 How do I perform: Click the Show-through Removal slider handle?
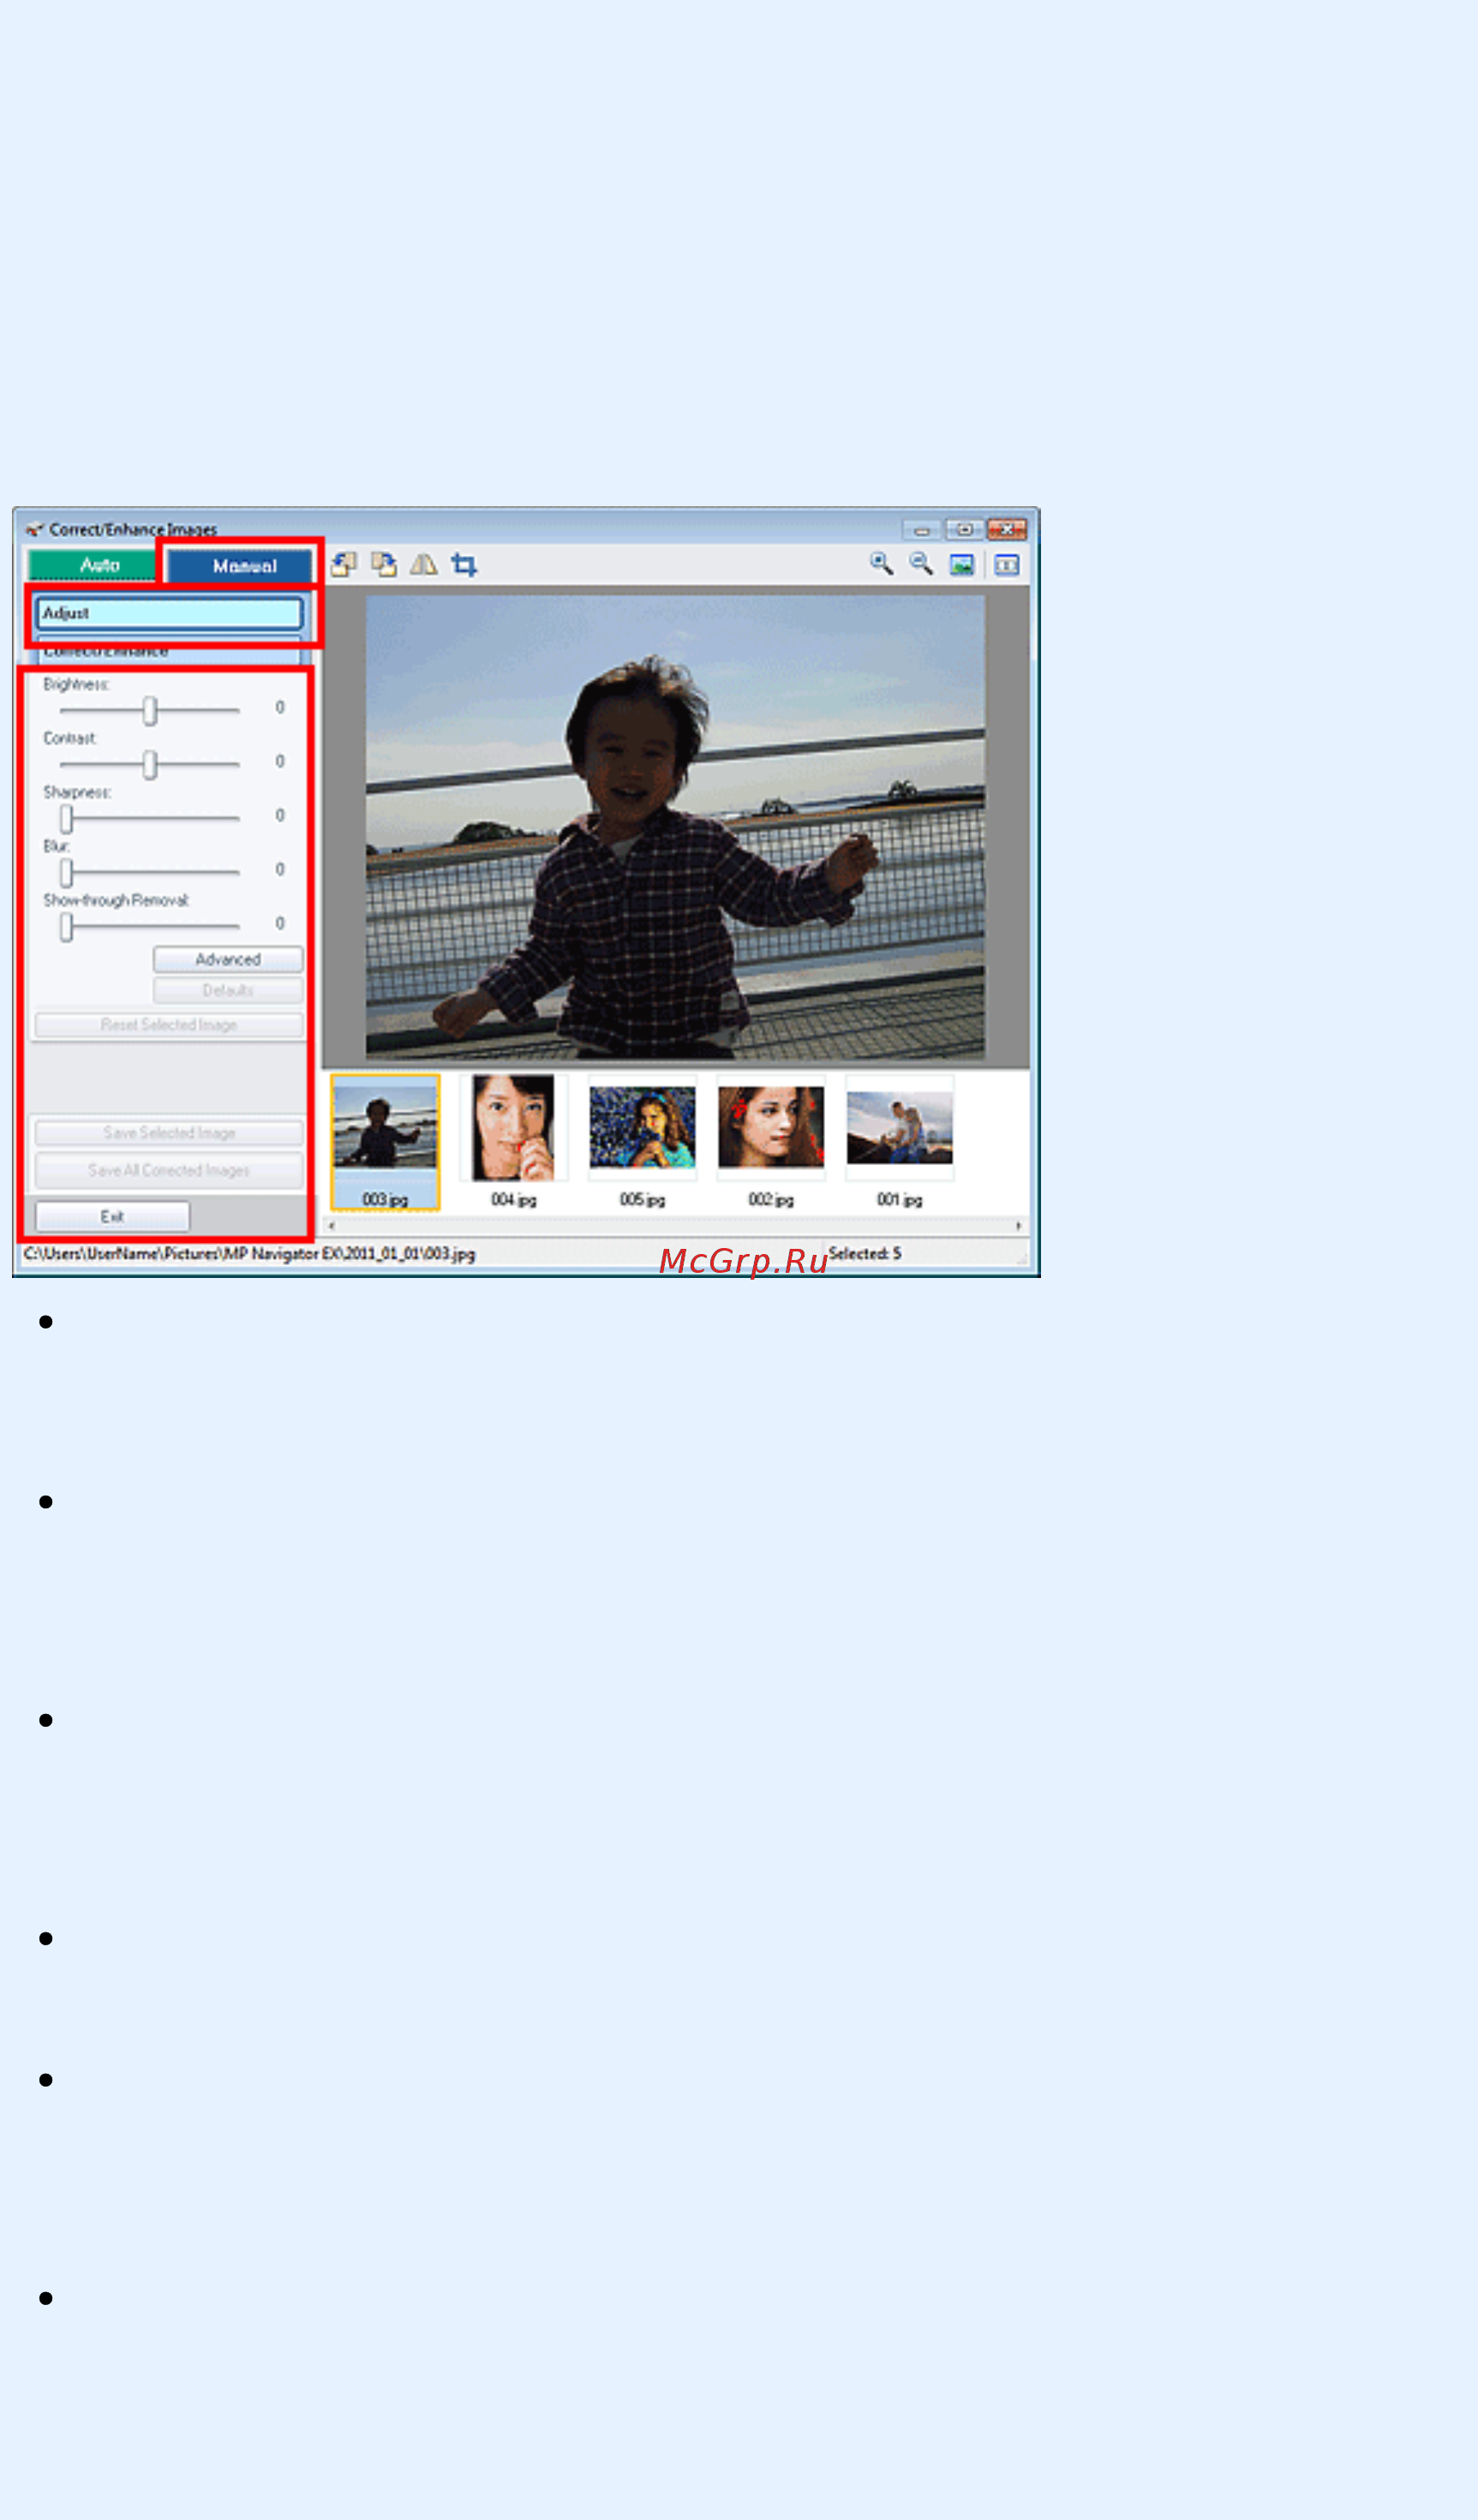click(66, 926)
